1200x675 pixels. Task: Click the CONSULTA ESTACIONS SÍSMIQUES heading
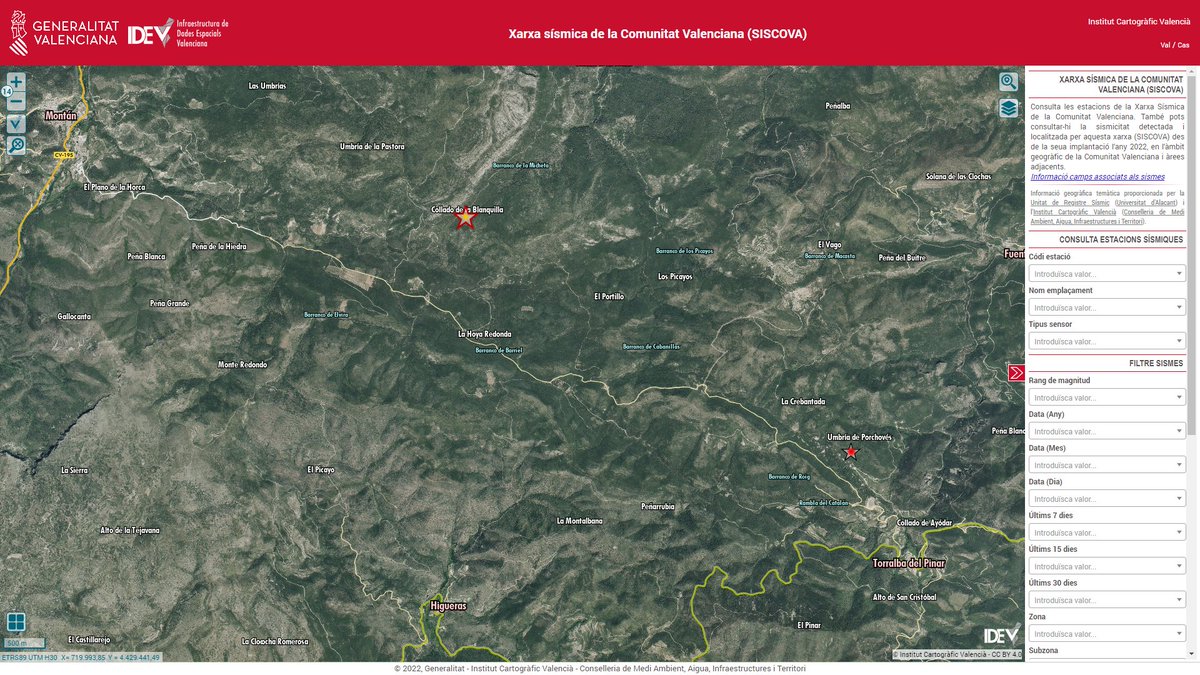tap(1121, 239)
